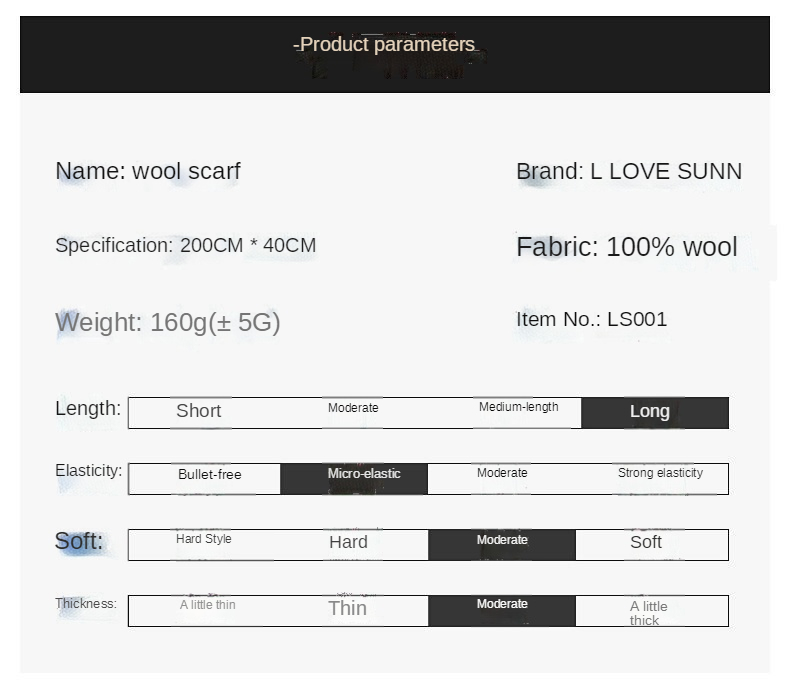Select A little thin thickness option
Viewport: 790px width, 691px height.
pyautogui.click(x=208, y=605)
